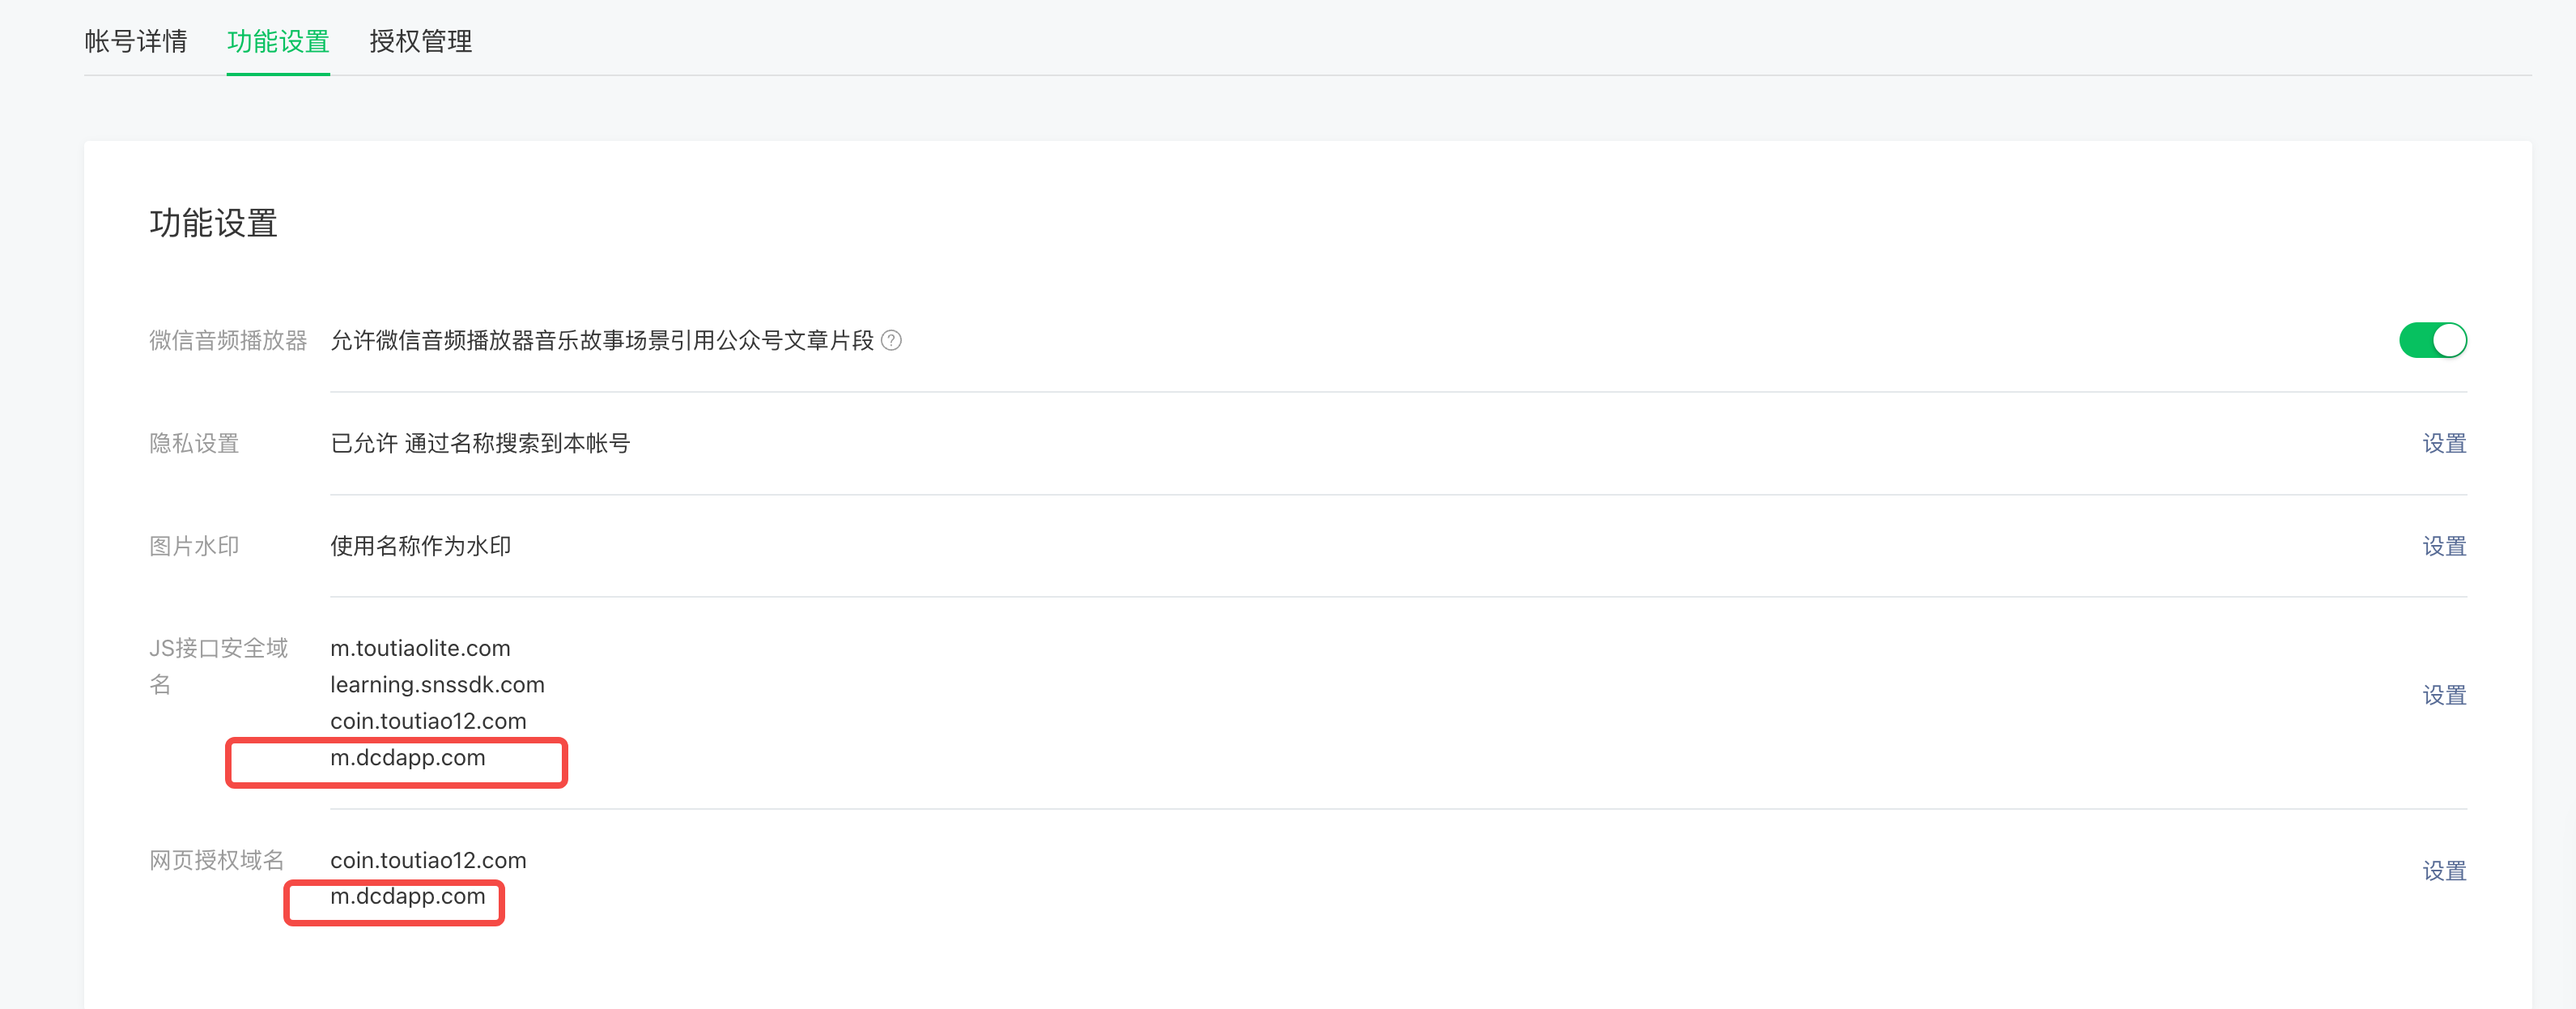
Task: Select the 功能设置 tab
Action: click(x=278, y=41)
